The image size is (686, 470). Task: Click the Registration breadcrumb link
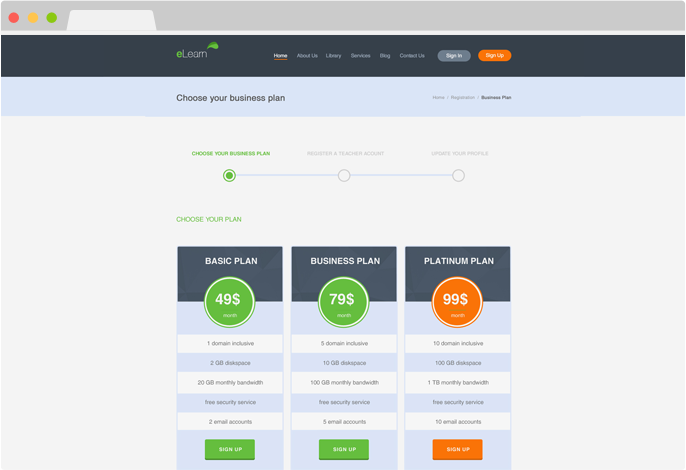pos(462,98)
